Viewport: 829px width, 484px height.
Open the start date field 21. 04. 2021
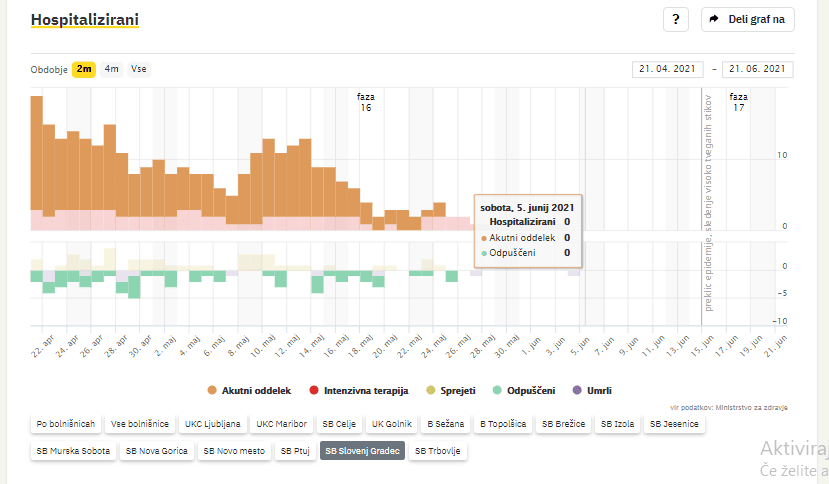click(668, 69)
